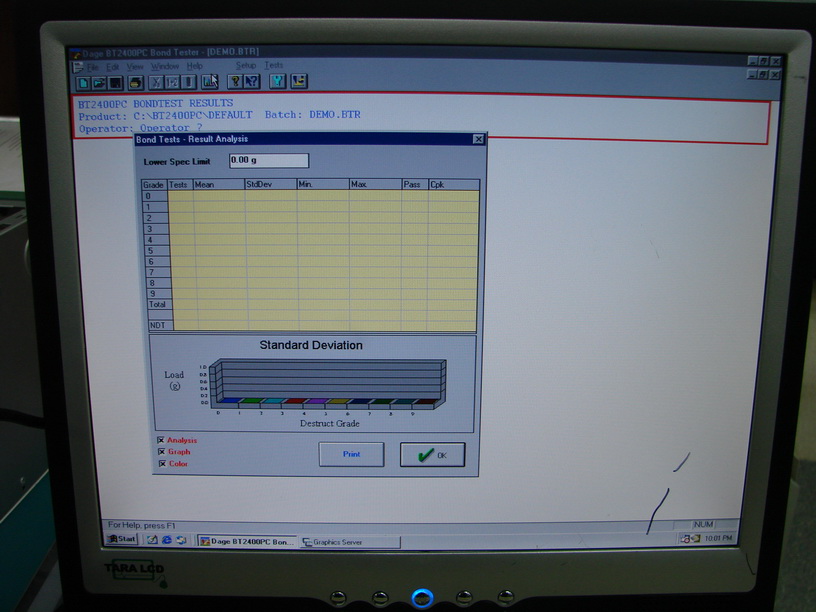Click the bar chart analysis toolbar icon
Image resolution: width=816 pixels, height=612 pixels.
tap(210, 82)
